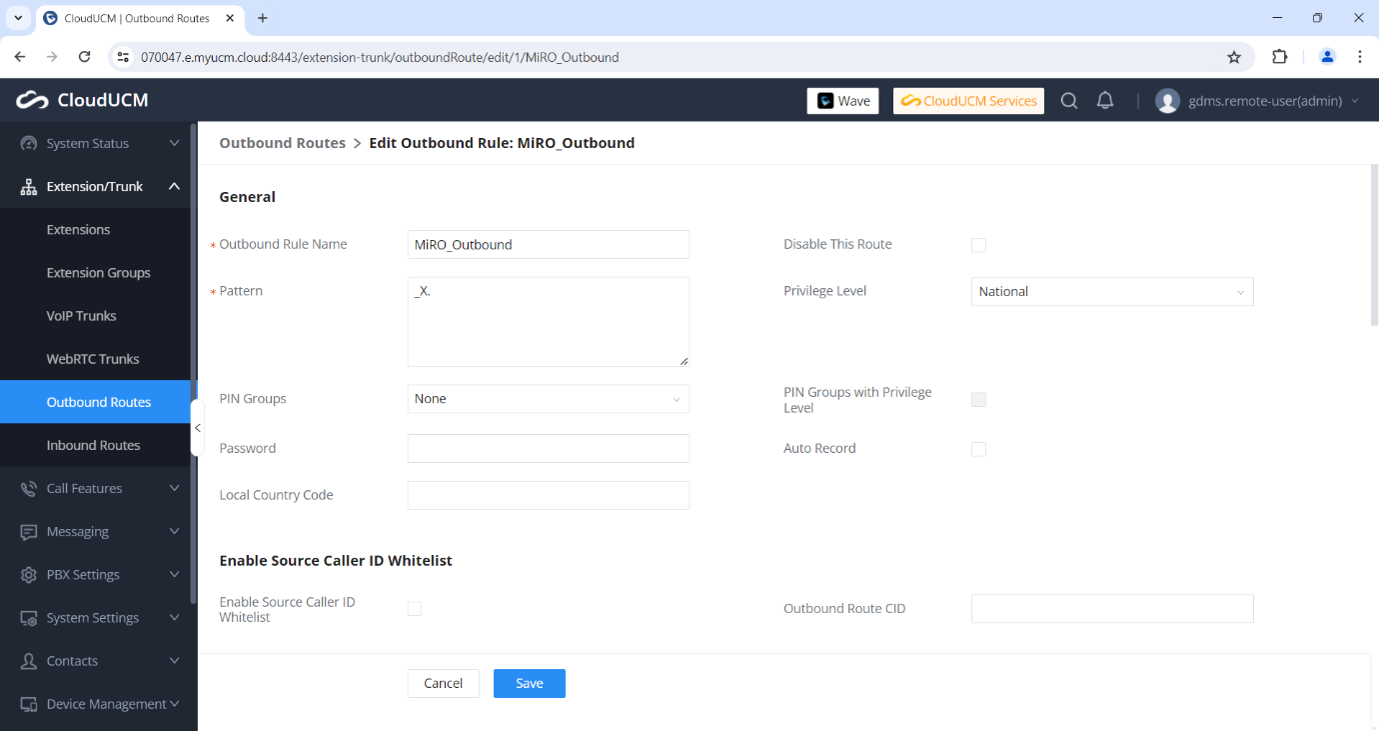Click the search magnifier icon in header
This screenshot has height=736, width=1384.
point(1069,101)
